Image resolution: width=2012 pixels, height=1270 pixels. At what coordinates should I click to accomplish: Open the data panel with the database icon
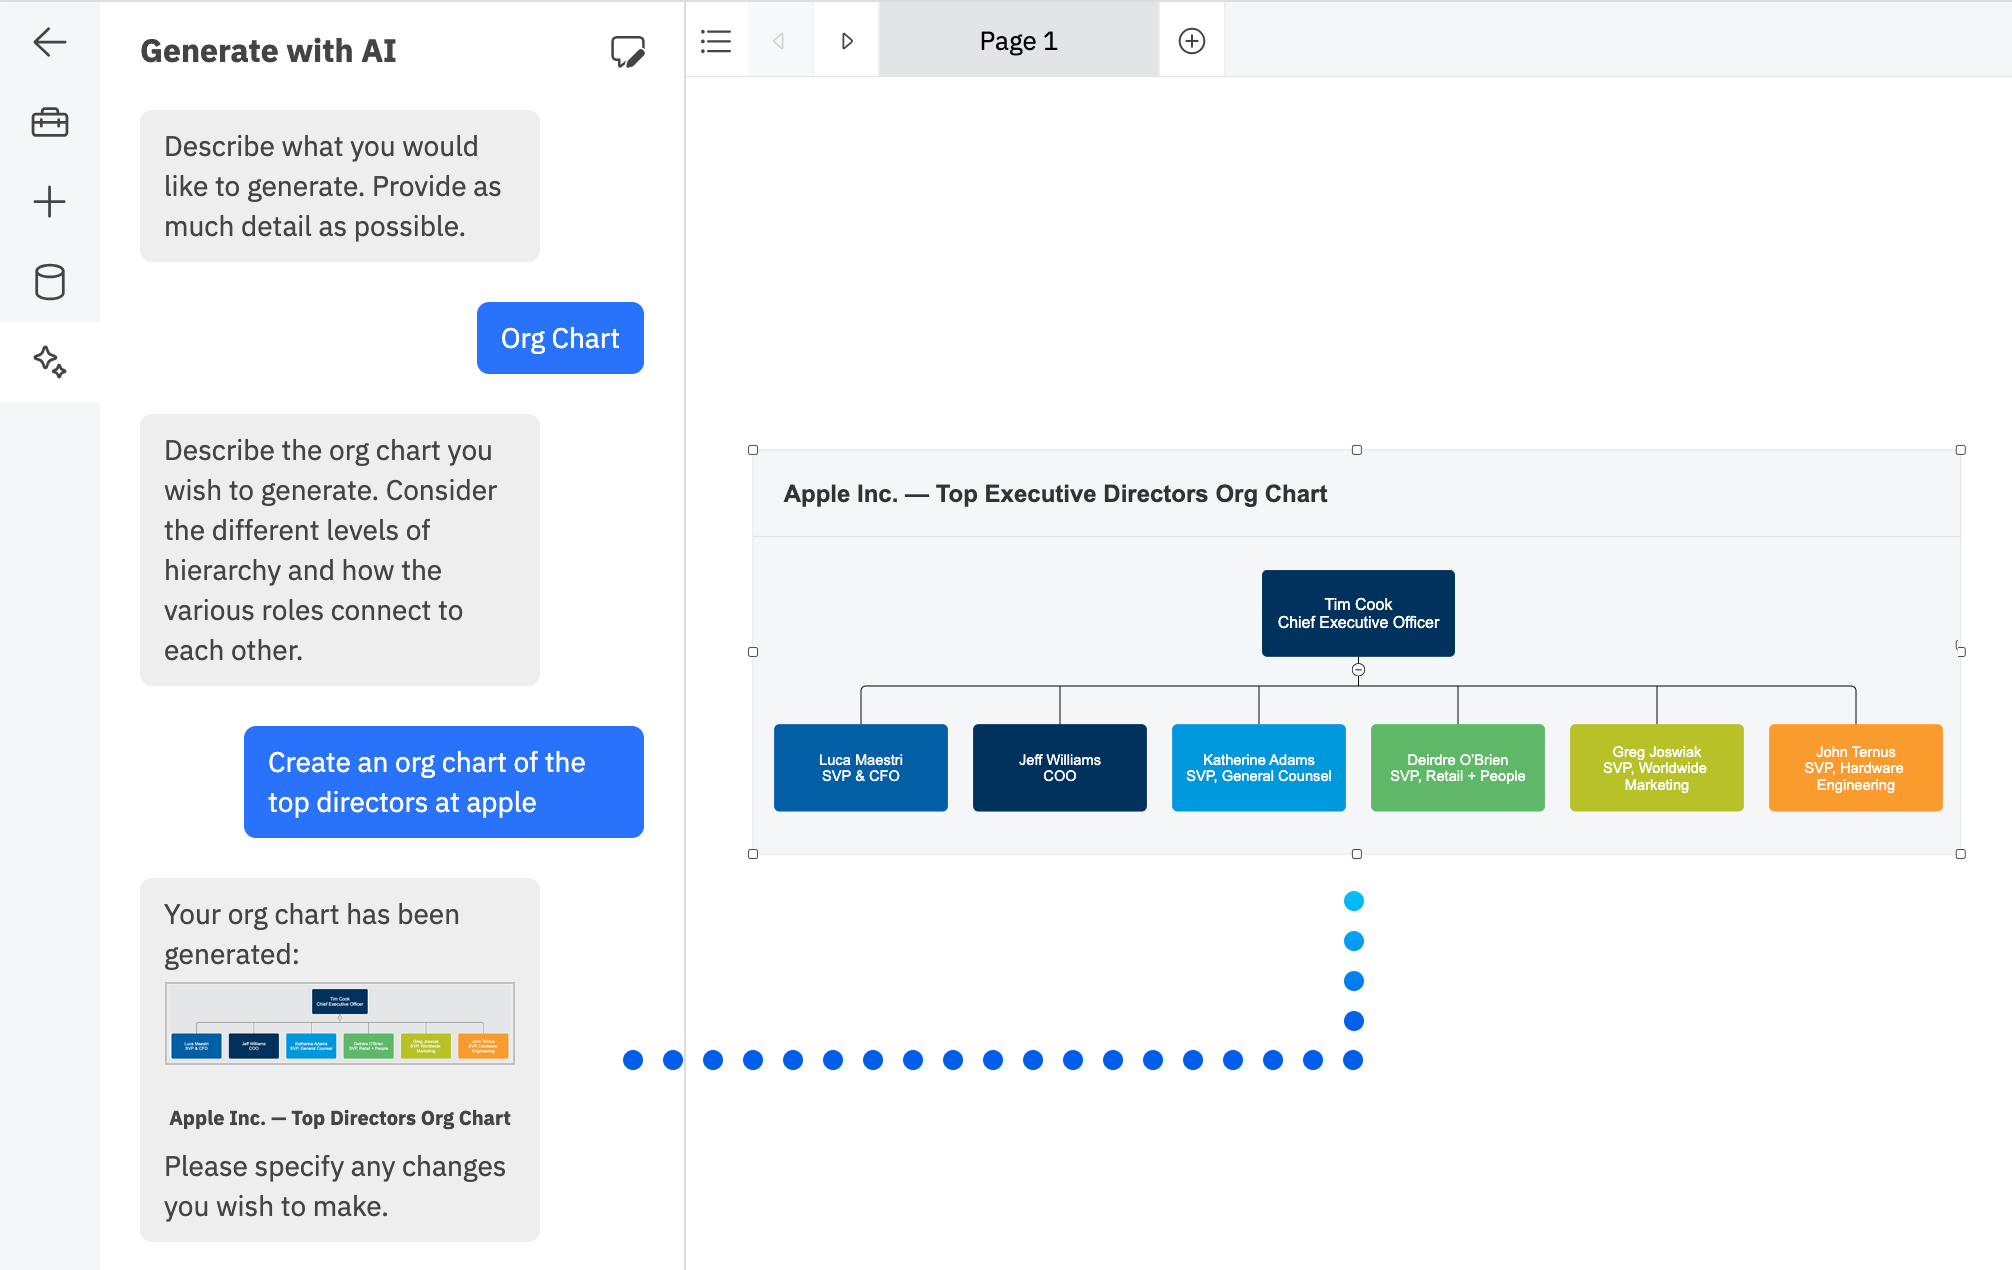[48, 282]
